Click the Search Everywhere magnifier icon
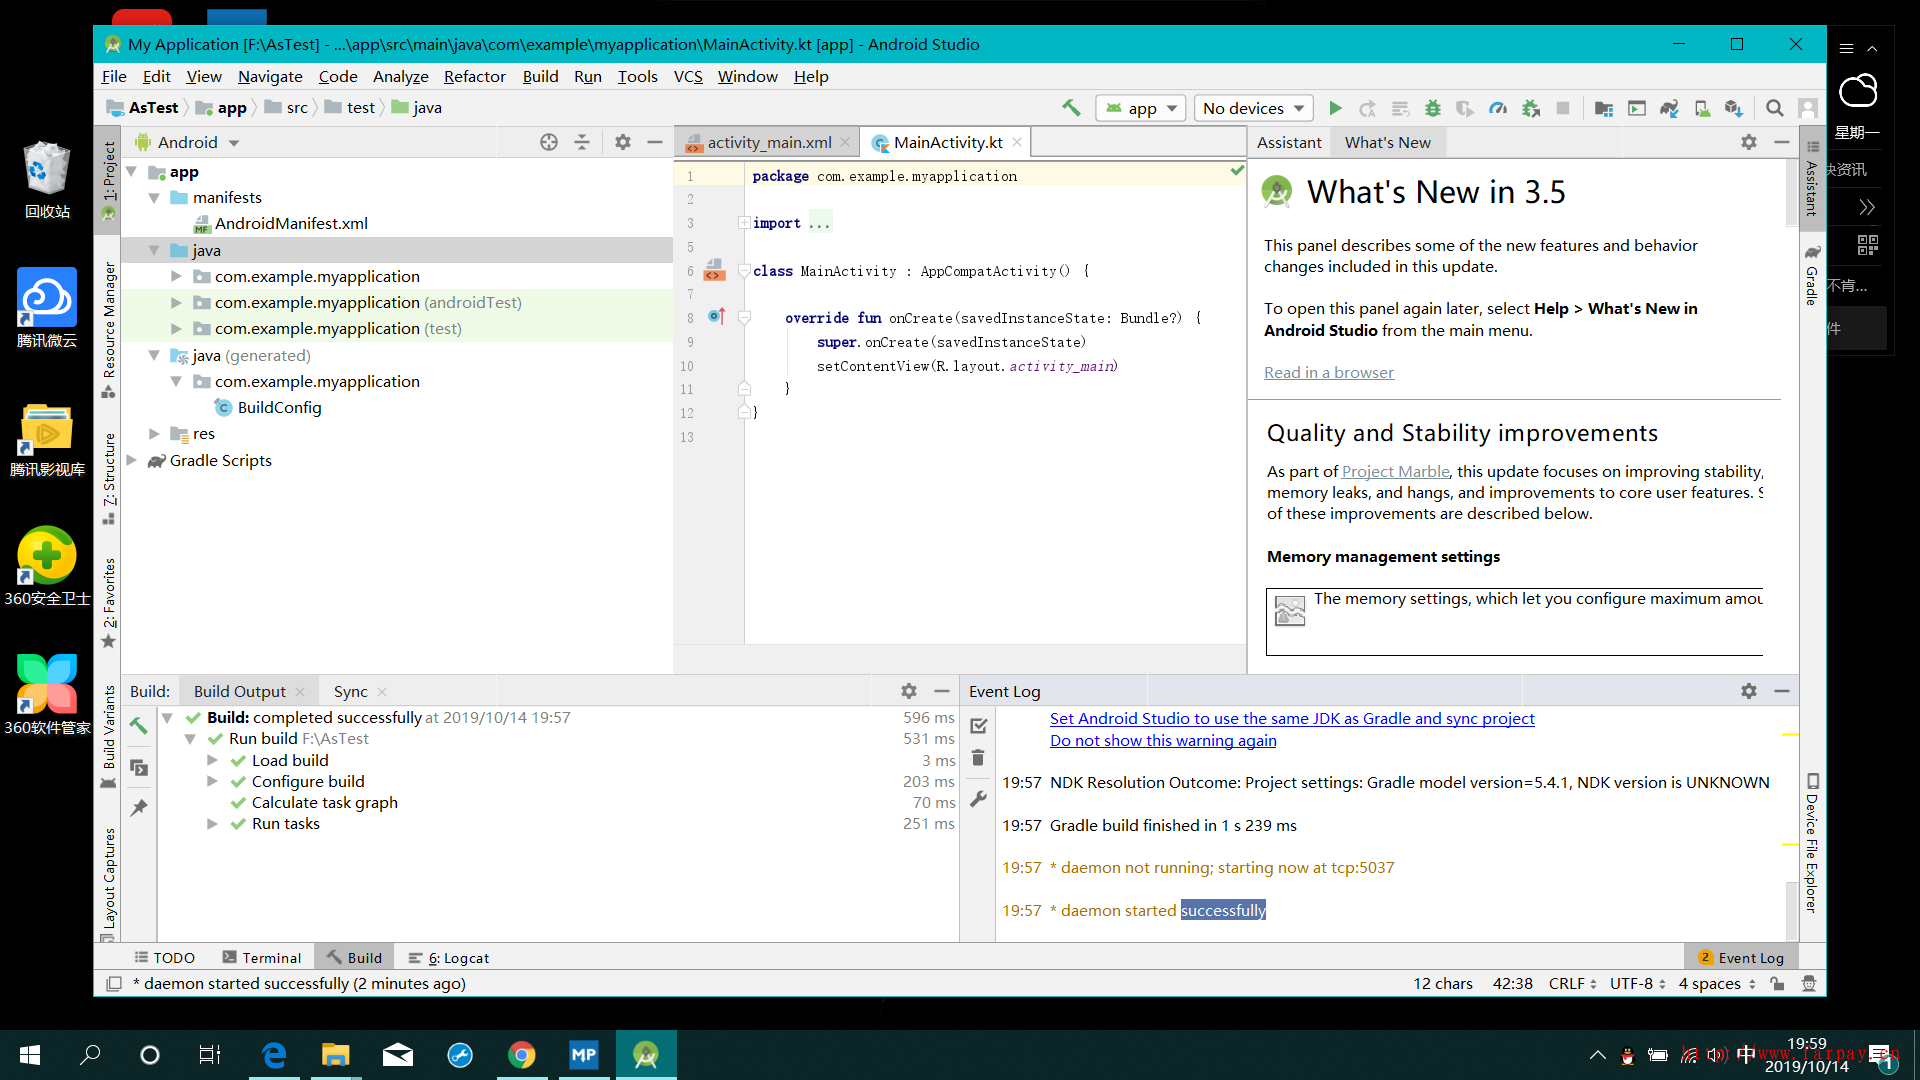This screenshot has width=1920, height=1080. pos(1775,108)
